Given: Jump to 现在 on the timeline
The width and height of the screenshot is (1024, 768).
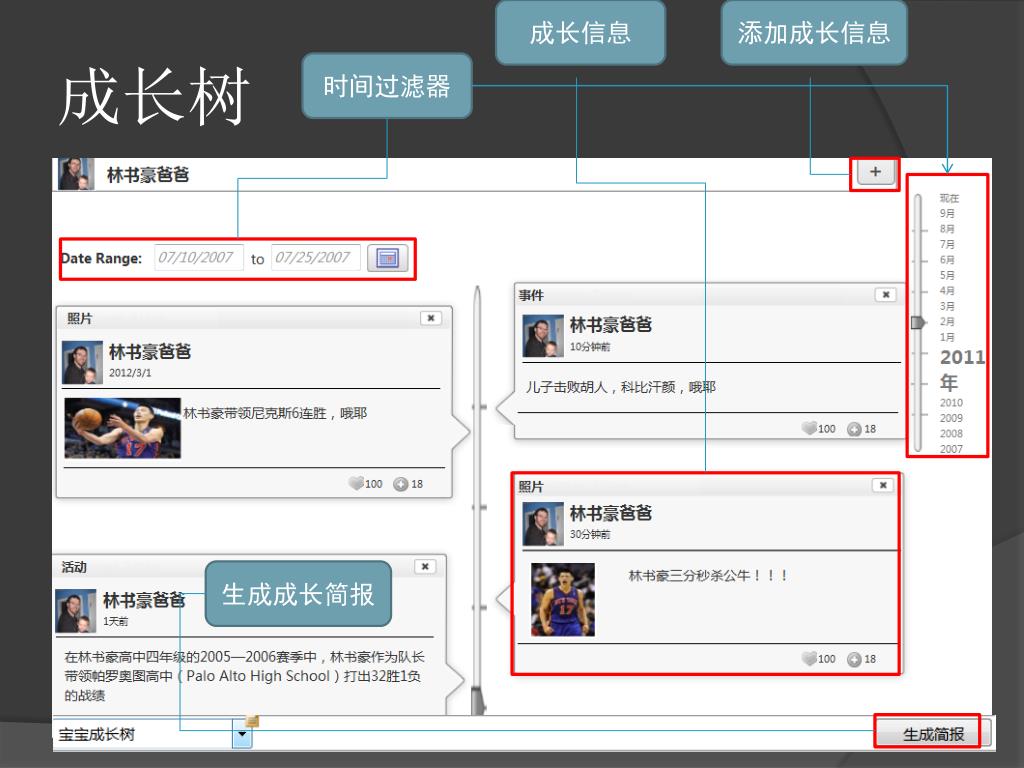Looking at the screenshot, I should [x=949, y=198].
